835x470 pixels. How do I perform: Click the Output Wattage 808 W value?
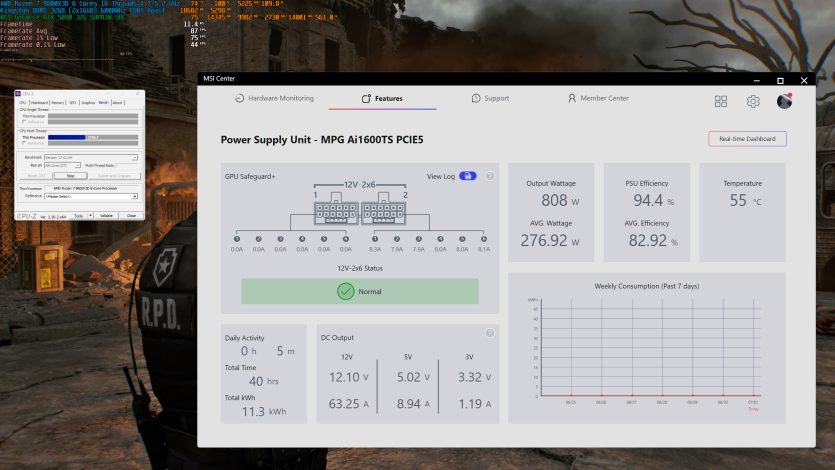point(560,201)
